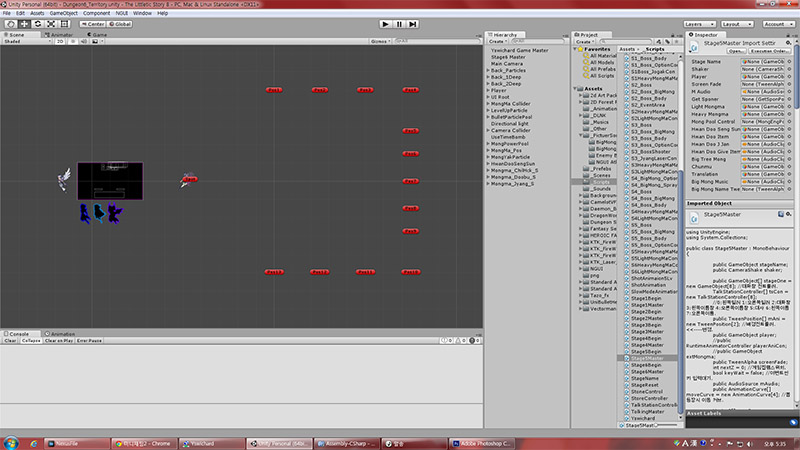Select Directional light in Hierarchy
Screen dimensions: 800x450
tap(510, 123)
